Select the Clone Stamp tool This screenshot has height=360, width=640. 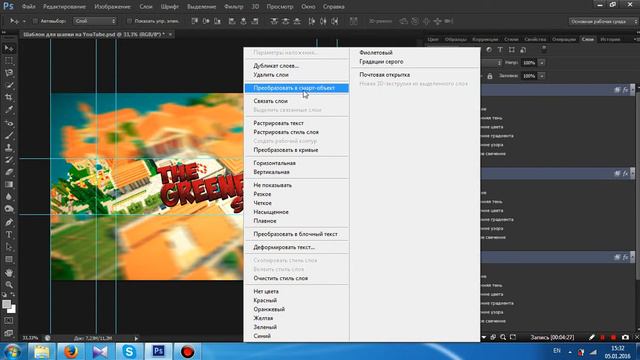[9, 147]
